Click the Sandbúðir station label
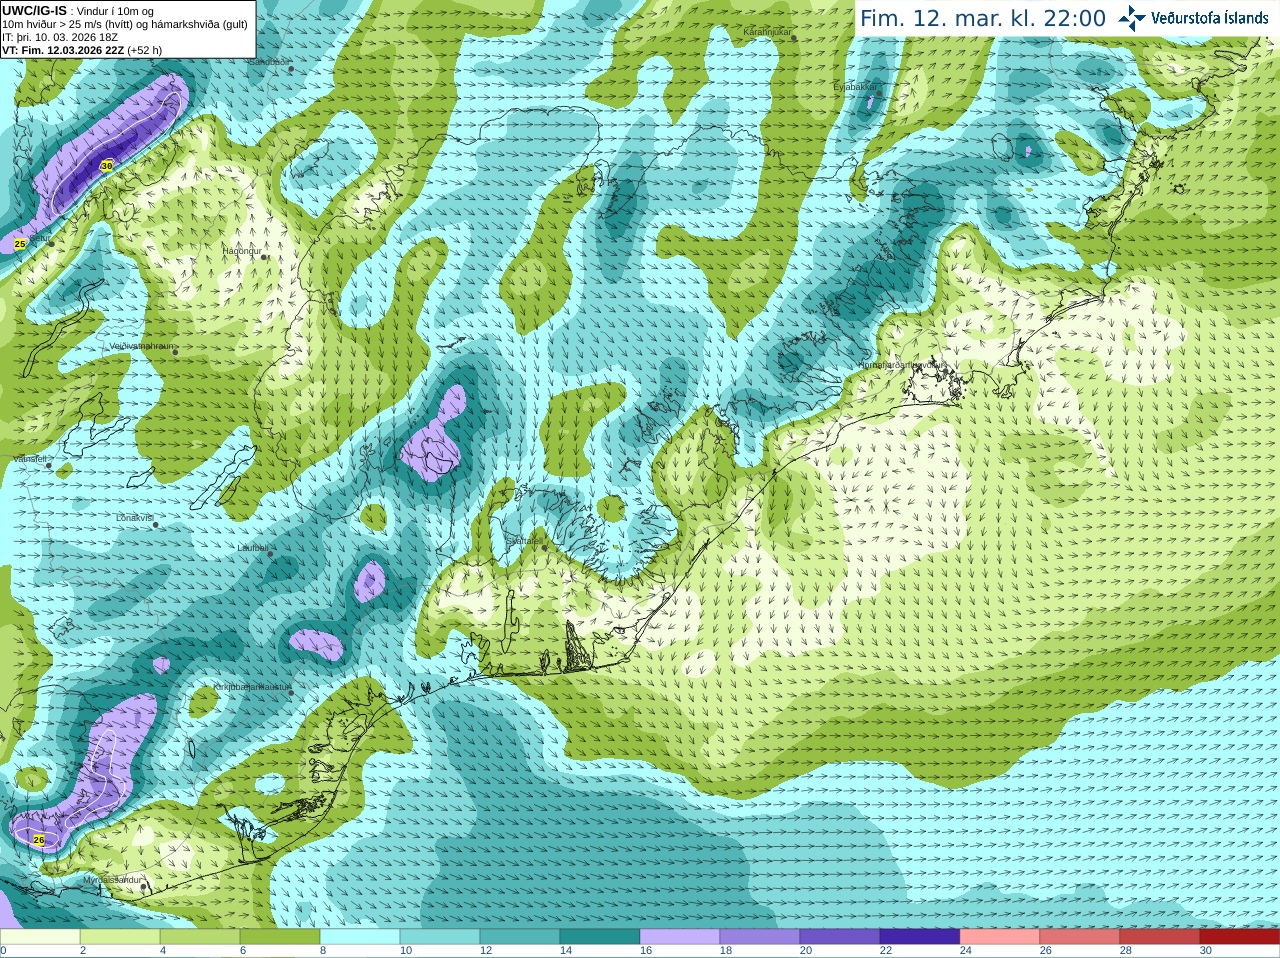 [268, 61]
